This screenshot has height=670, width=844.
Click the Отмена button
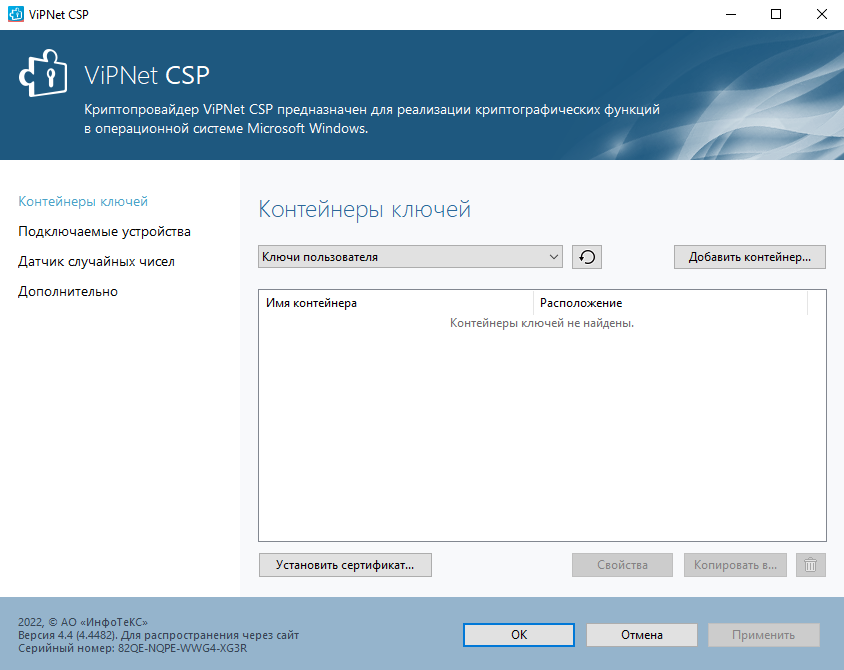point(642,635)
